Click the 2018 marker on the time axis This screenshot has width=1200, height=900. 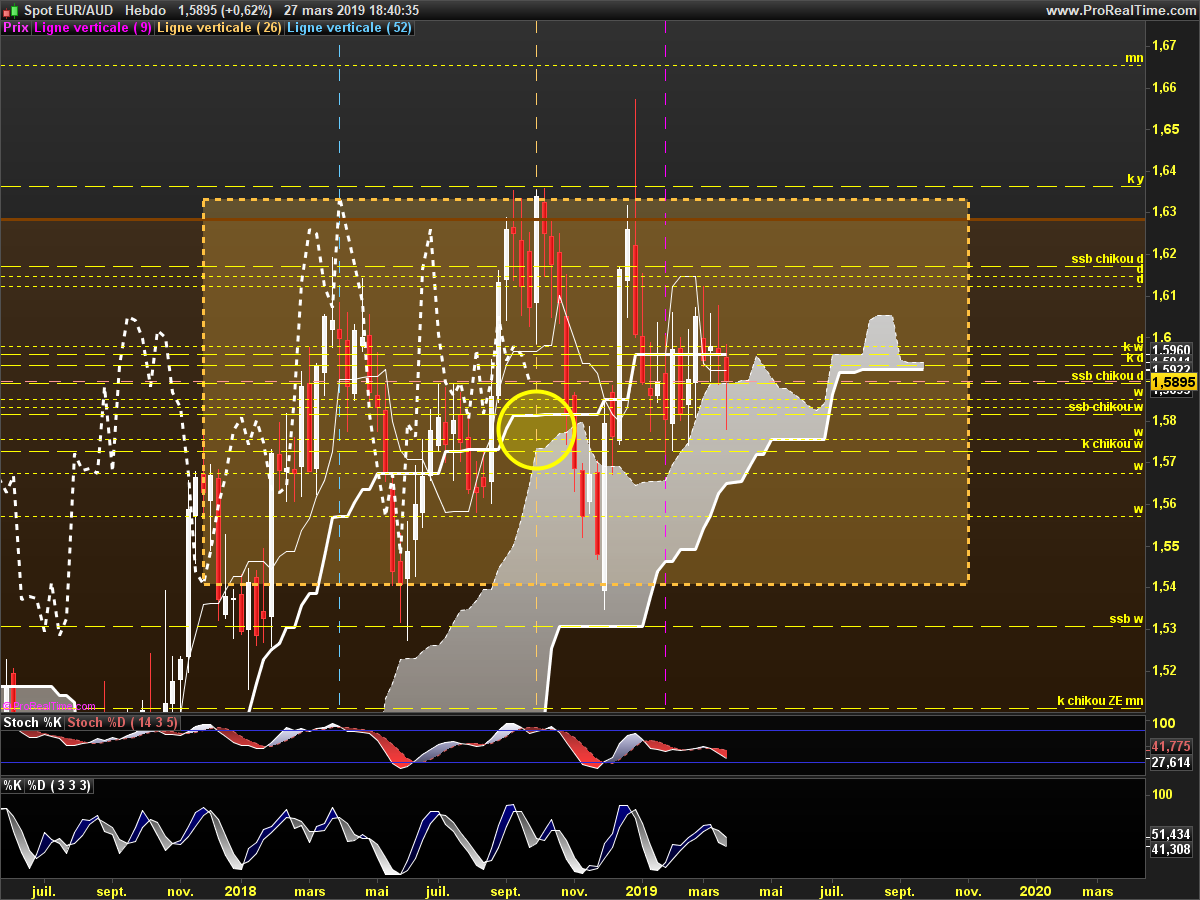tap(241, 891)
